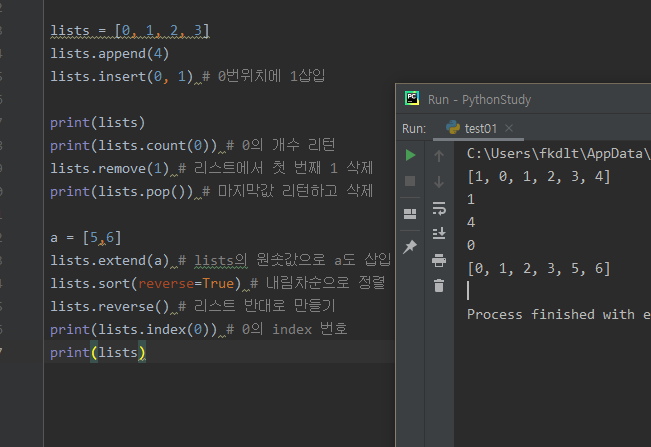
Task: Click the 'Run:' label in Run panel
Action: 414,129
